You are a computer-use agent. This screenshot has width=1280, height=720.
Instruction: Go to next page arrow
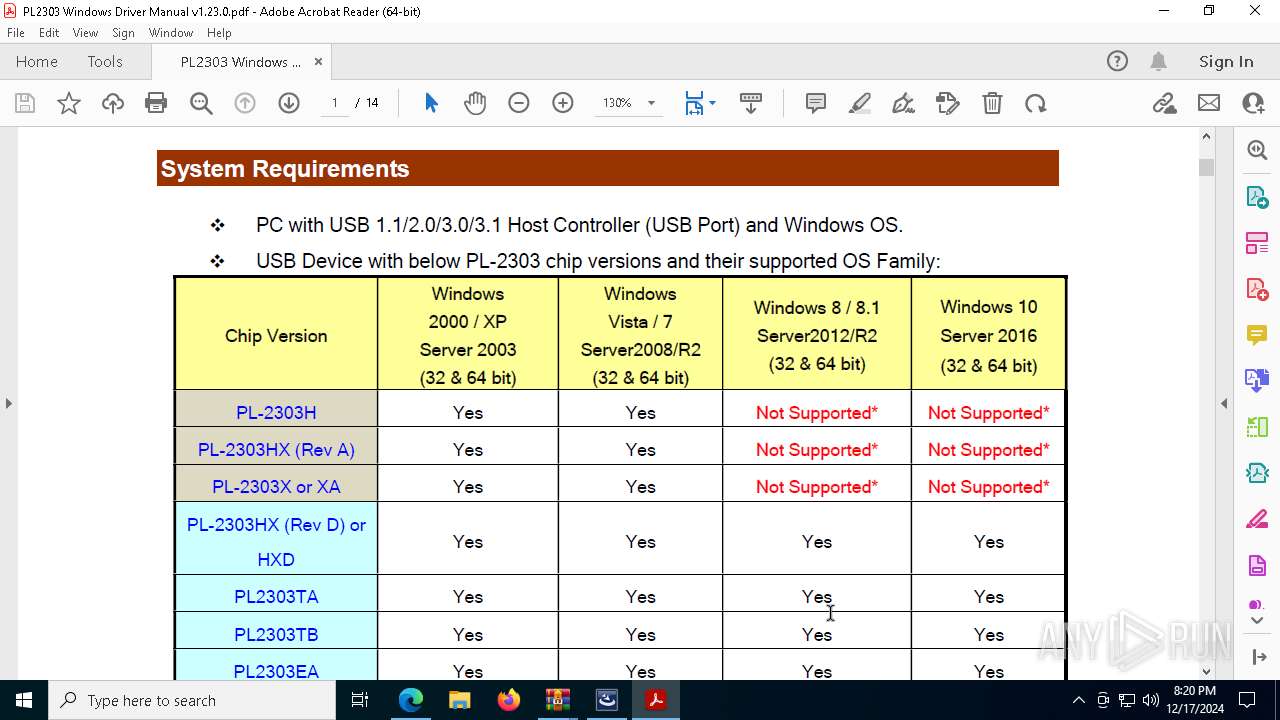point(289,103)
